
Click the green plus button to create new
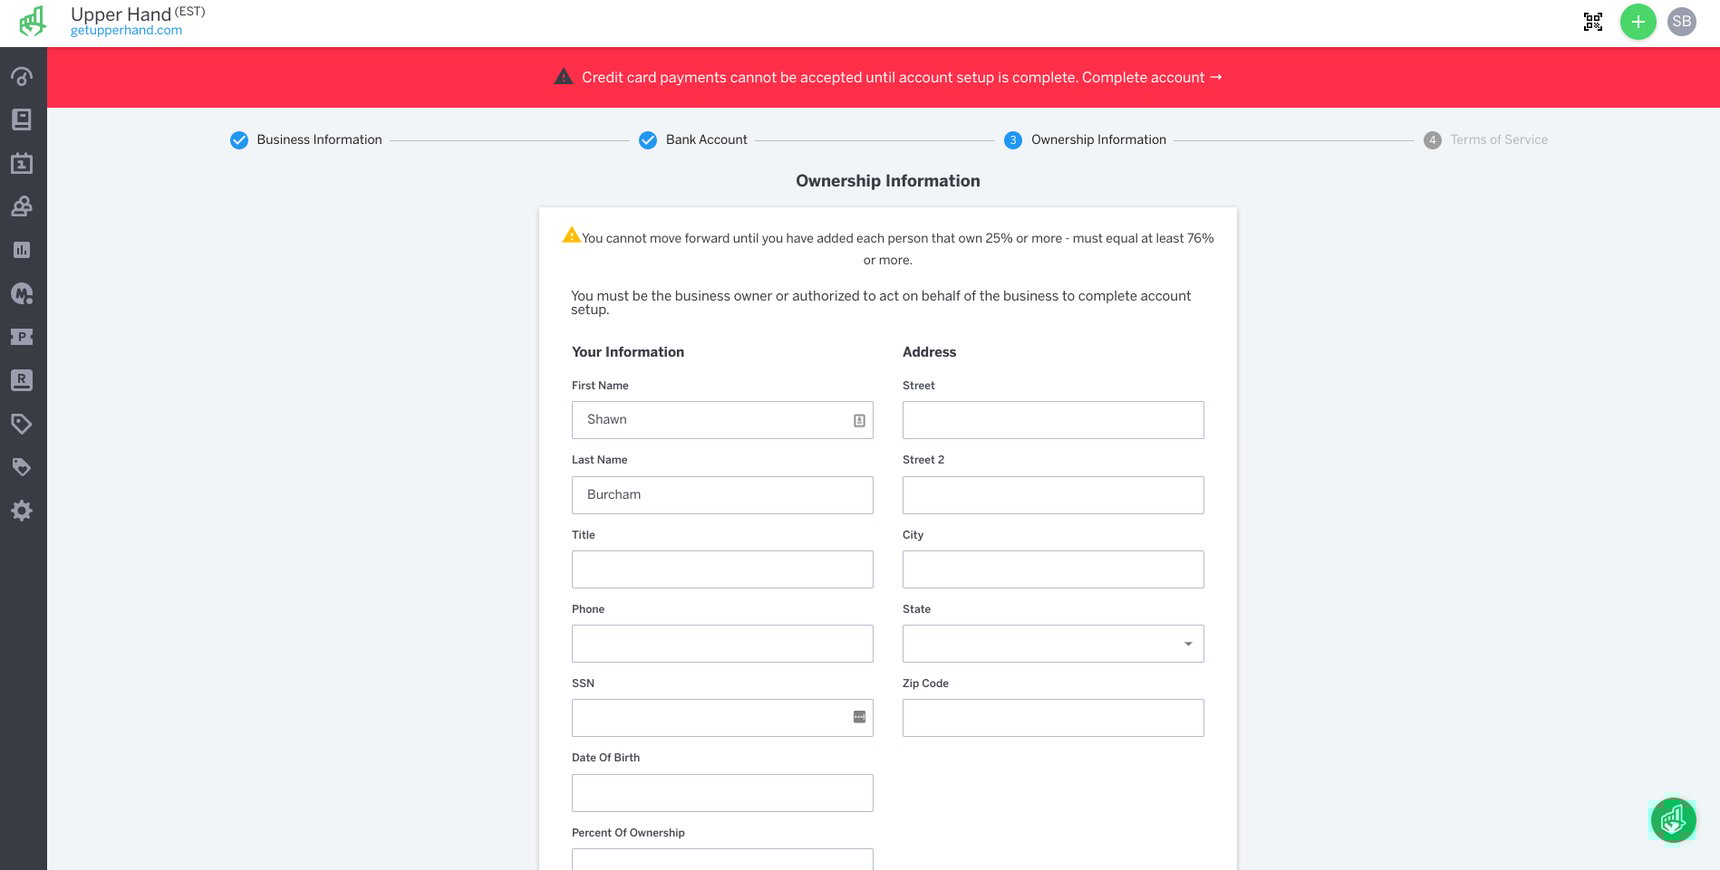1638,21
